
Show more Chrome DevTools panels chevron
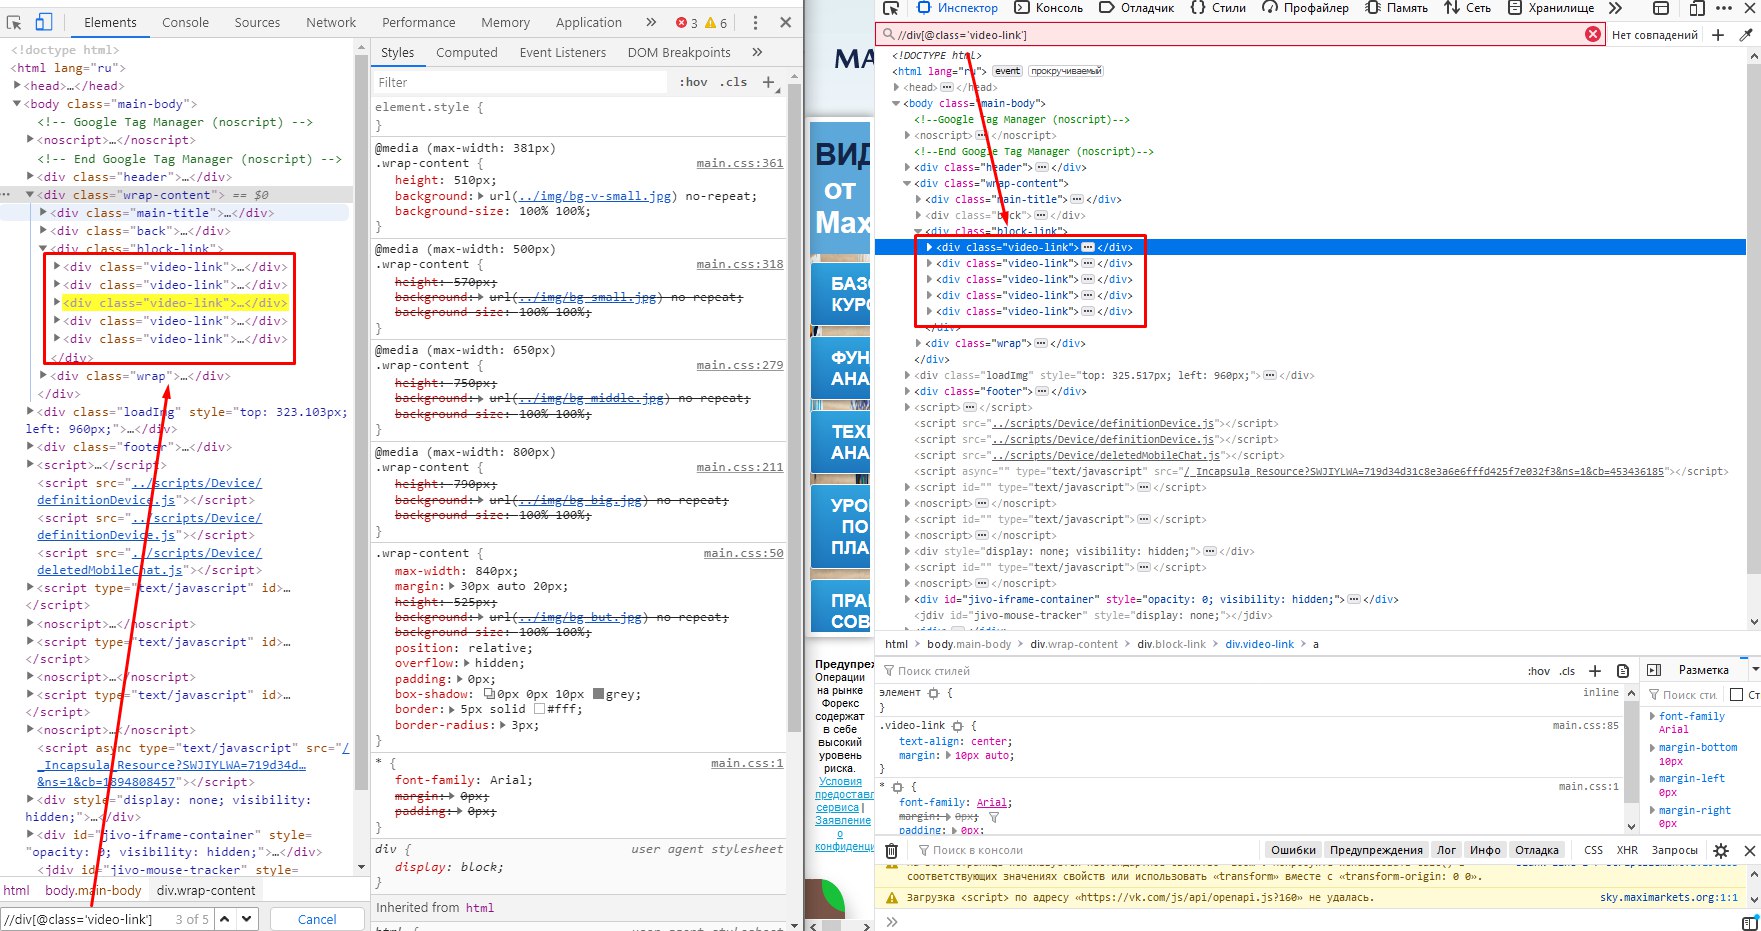(x=651, y=22)
